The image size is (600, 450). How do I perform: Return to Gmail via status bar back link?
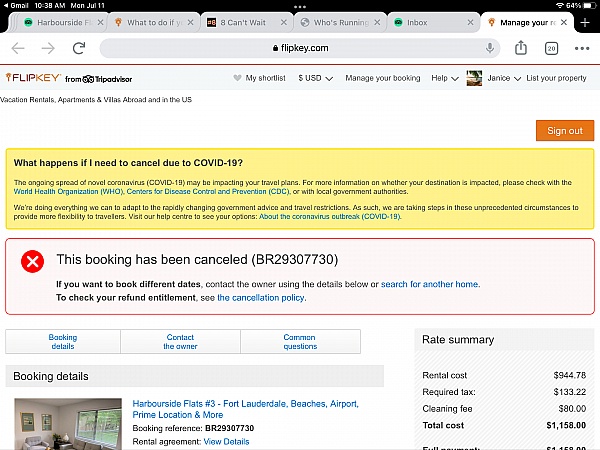point(16,5)
